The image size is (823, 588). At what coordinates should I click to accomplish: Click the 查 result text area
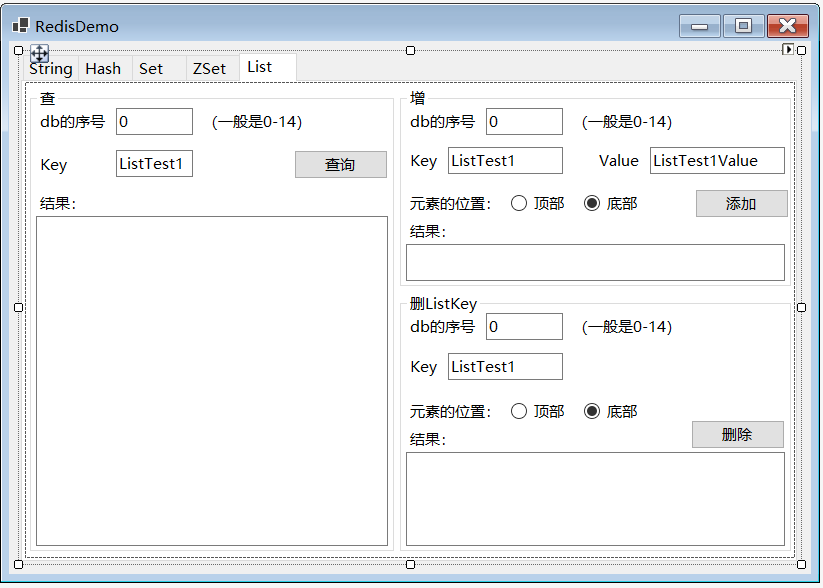pyautogui.click(x=212, y=381)
